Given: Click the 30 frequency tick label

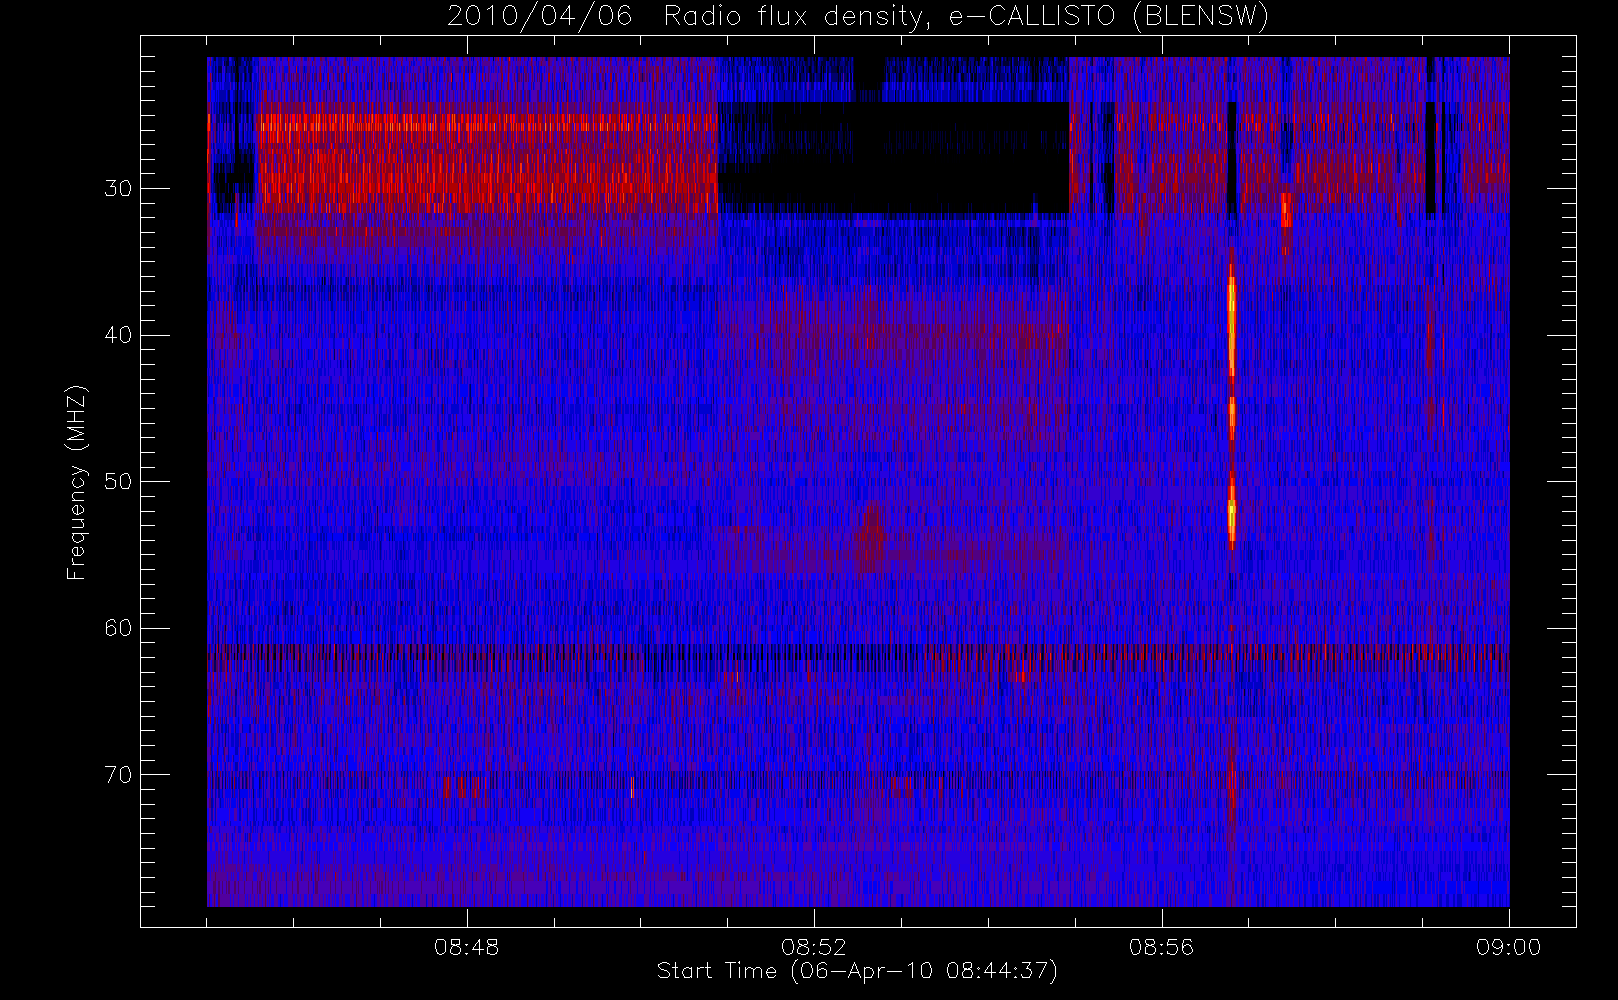Looking at the screenshot, I should pos(118,189).
